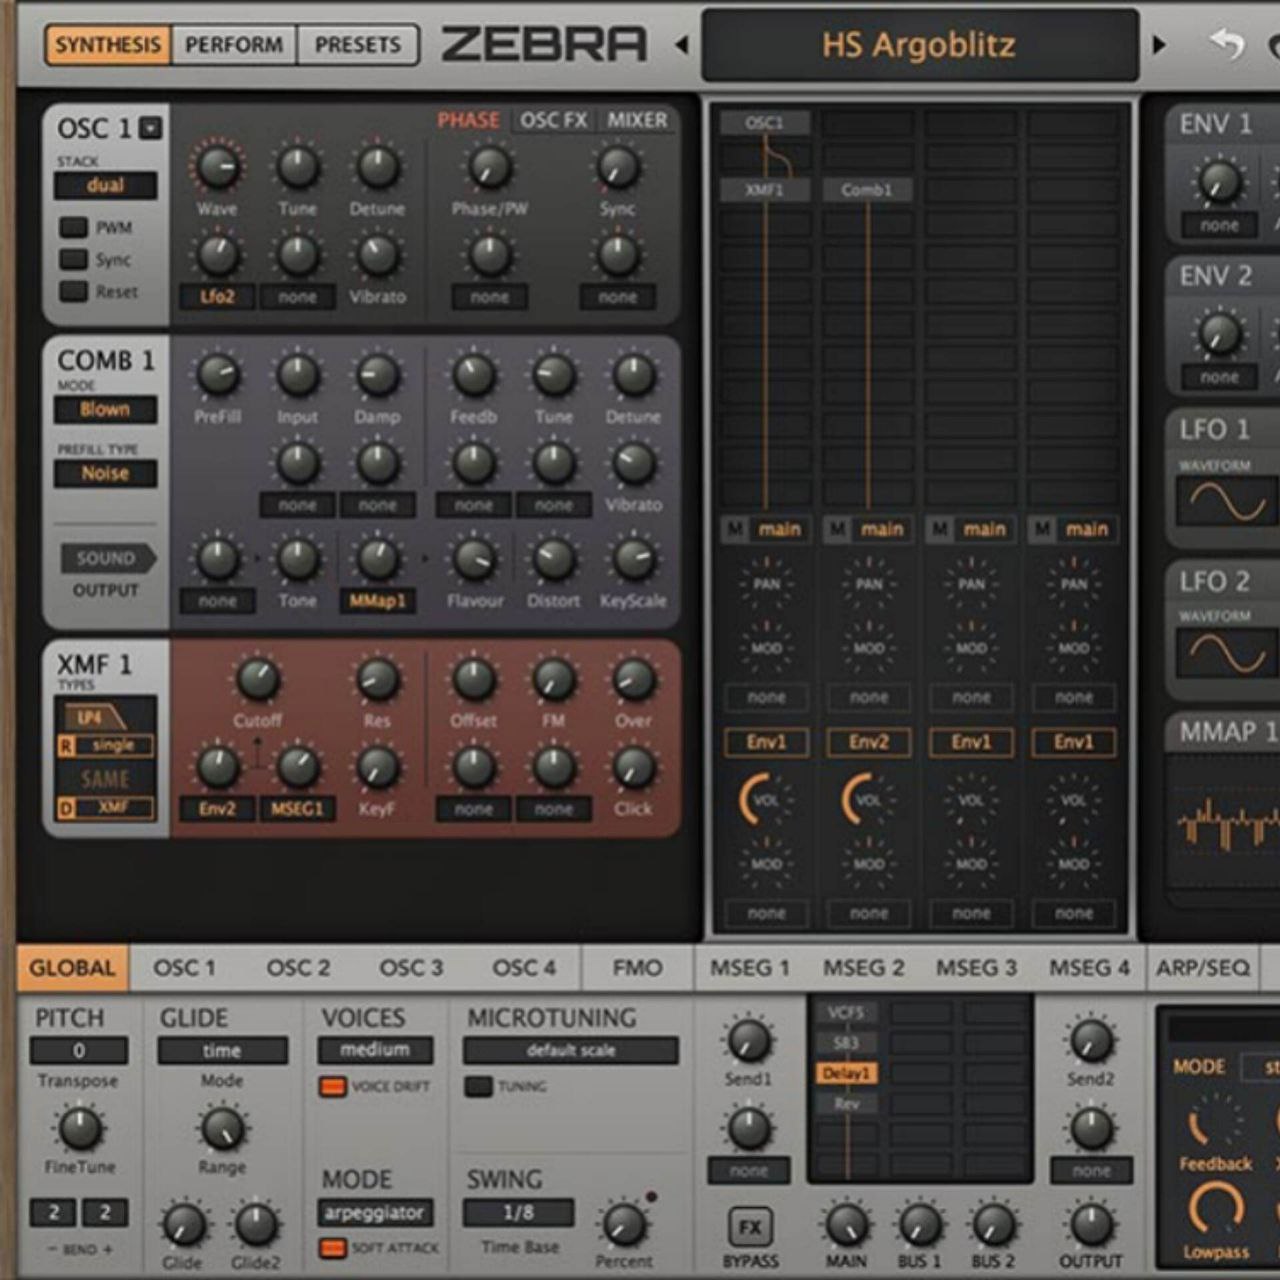Switch to the PRESETS tab
This screenshot has width=1280, height=1280.
coord(357,45)
